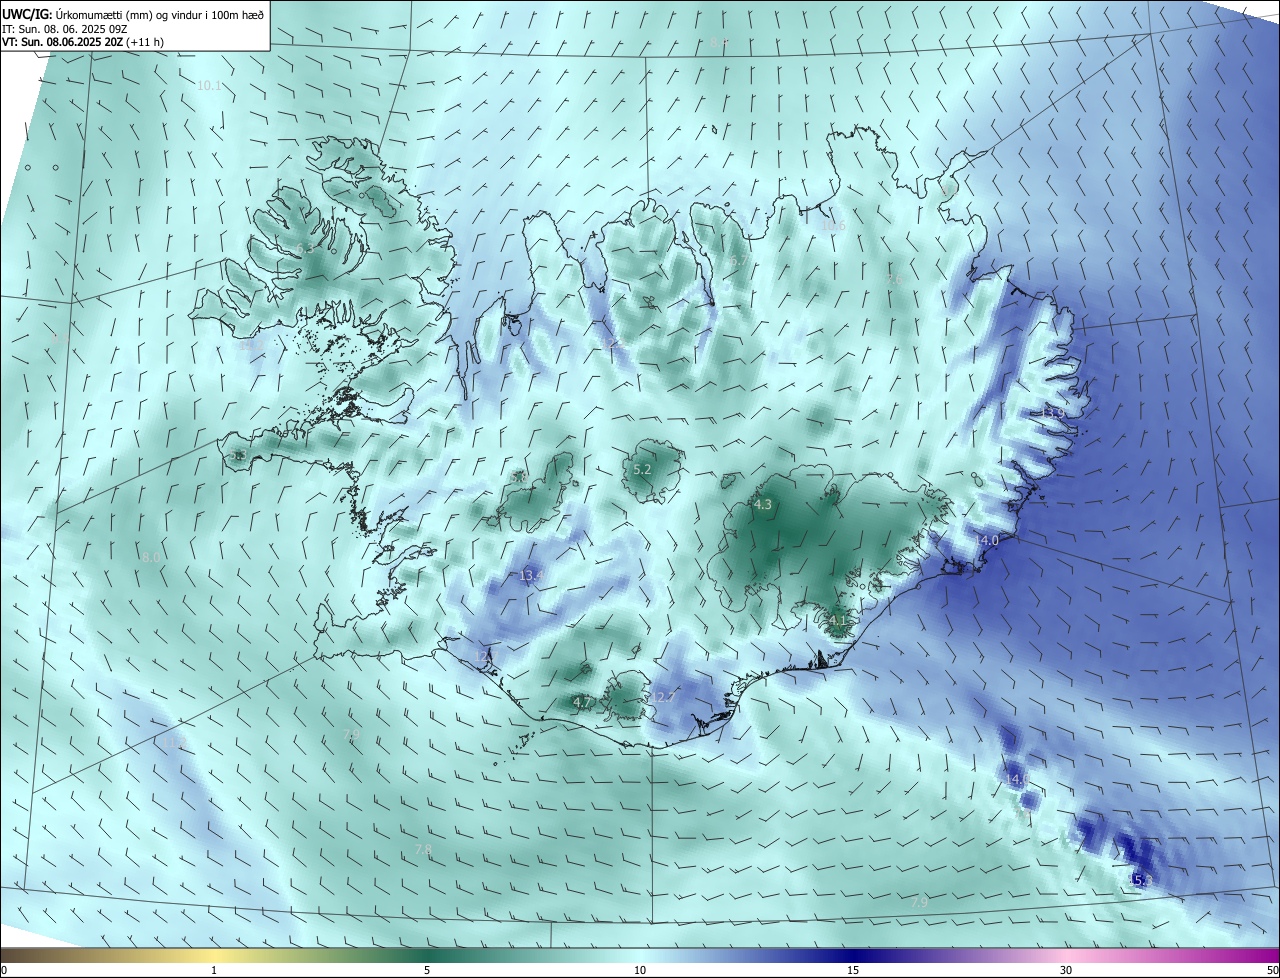The image size is (1280, 978).
Task: Click the 5 tick label on the color scale
Action: pos(427,970)
